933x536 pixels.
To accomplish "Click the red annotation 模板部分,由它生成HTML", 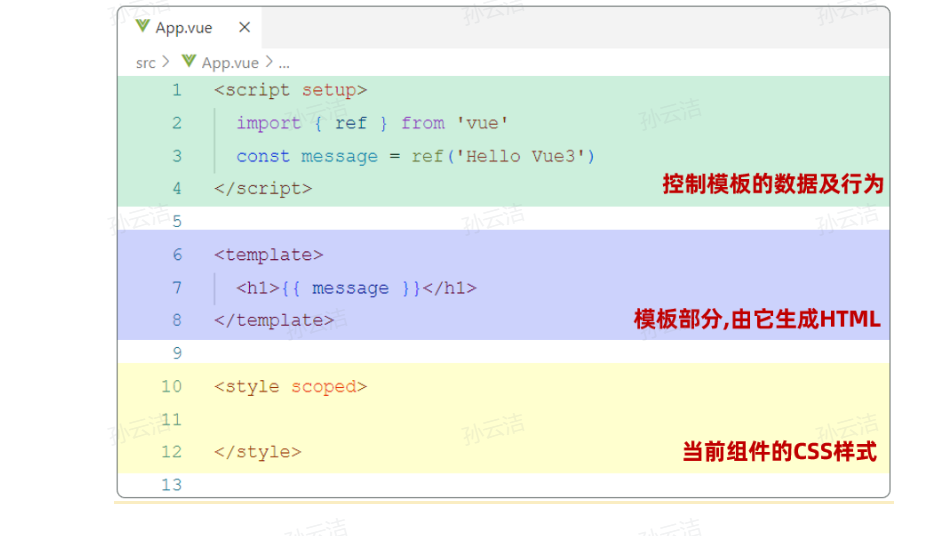I will 757,319.
